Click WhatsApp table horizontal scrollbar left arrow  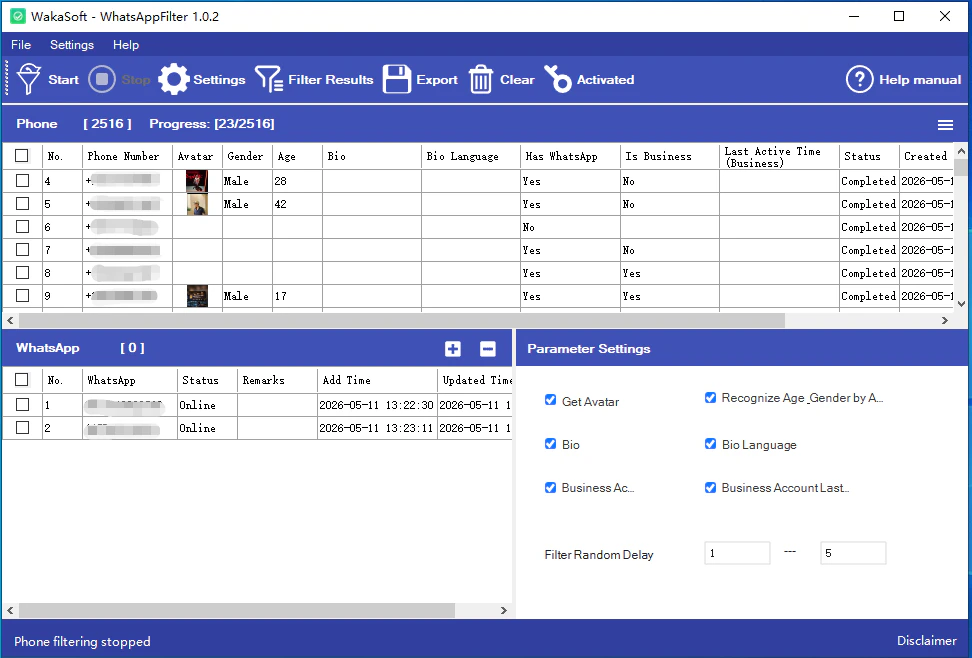[x=10, y=611]
